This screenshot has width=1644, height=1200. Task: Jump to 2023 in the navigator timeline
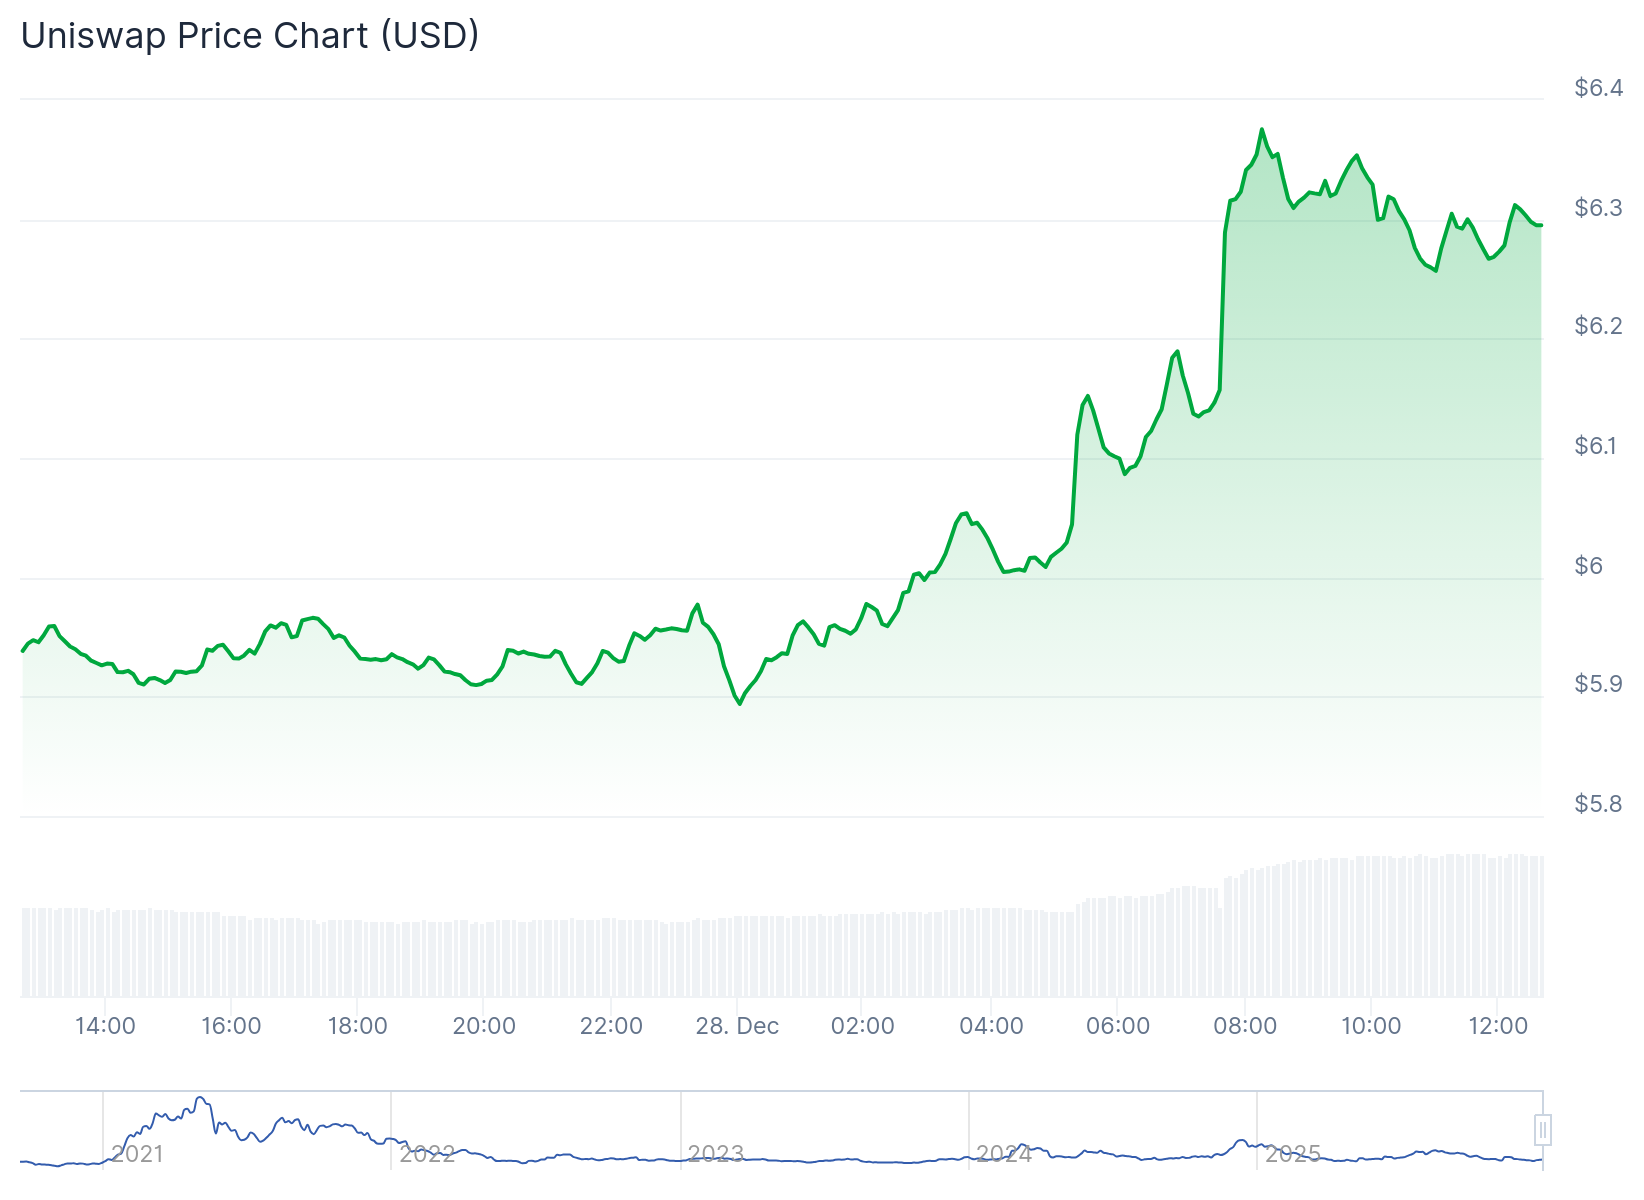click(716, 1154)
